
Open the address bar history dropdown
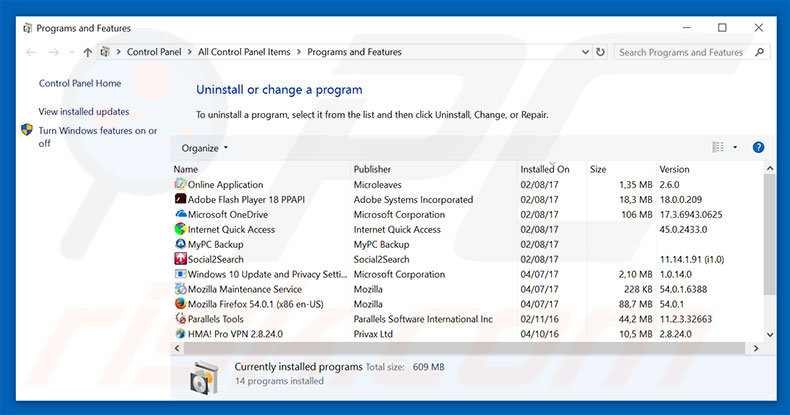point(585,52)
